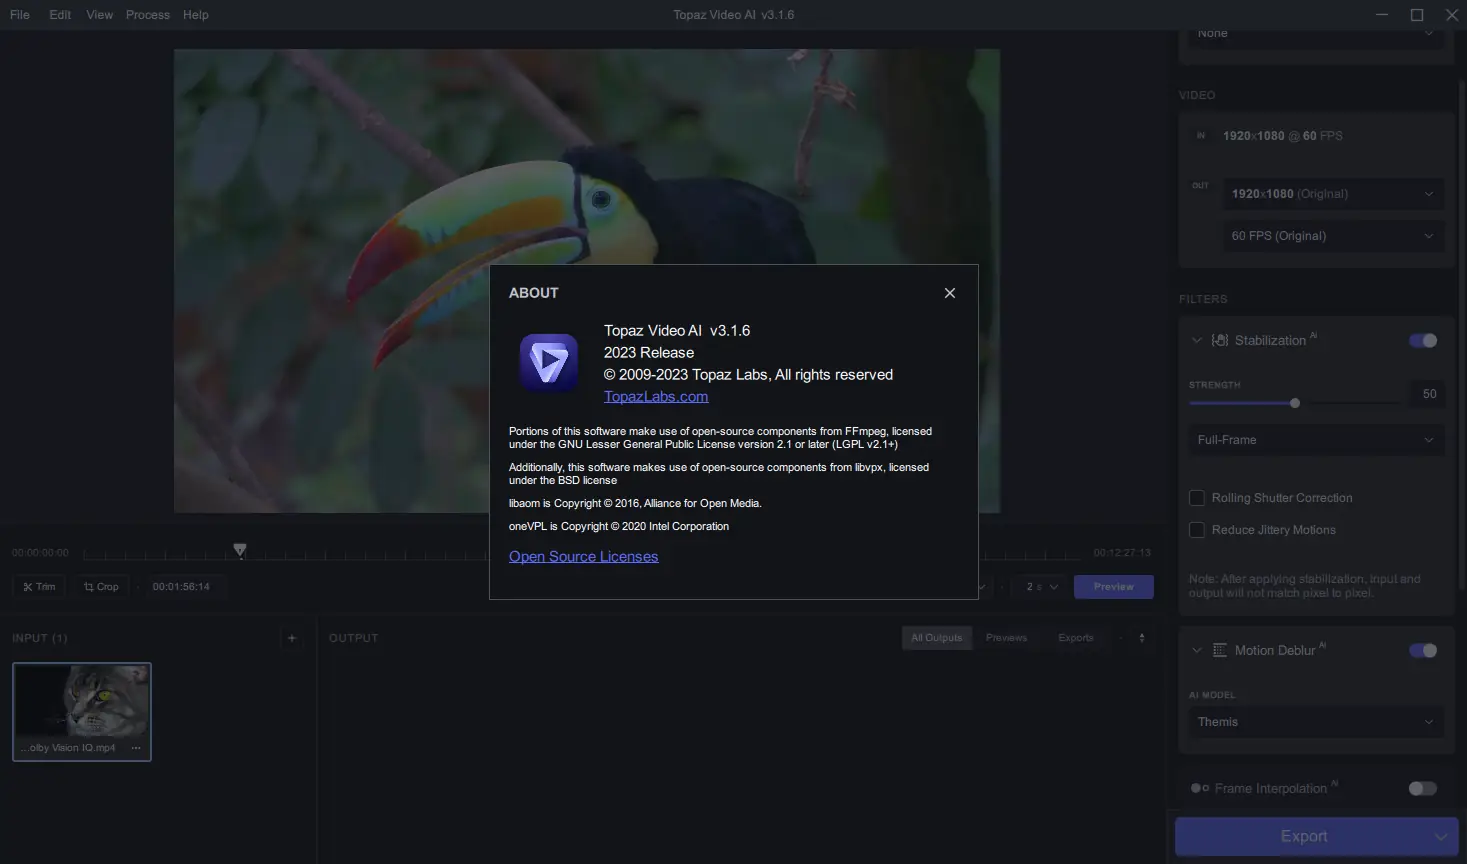Click the Crop button
Image resolution: width=1467 pixels, height=864 pixels.
point(101,587)
